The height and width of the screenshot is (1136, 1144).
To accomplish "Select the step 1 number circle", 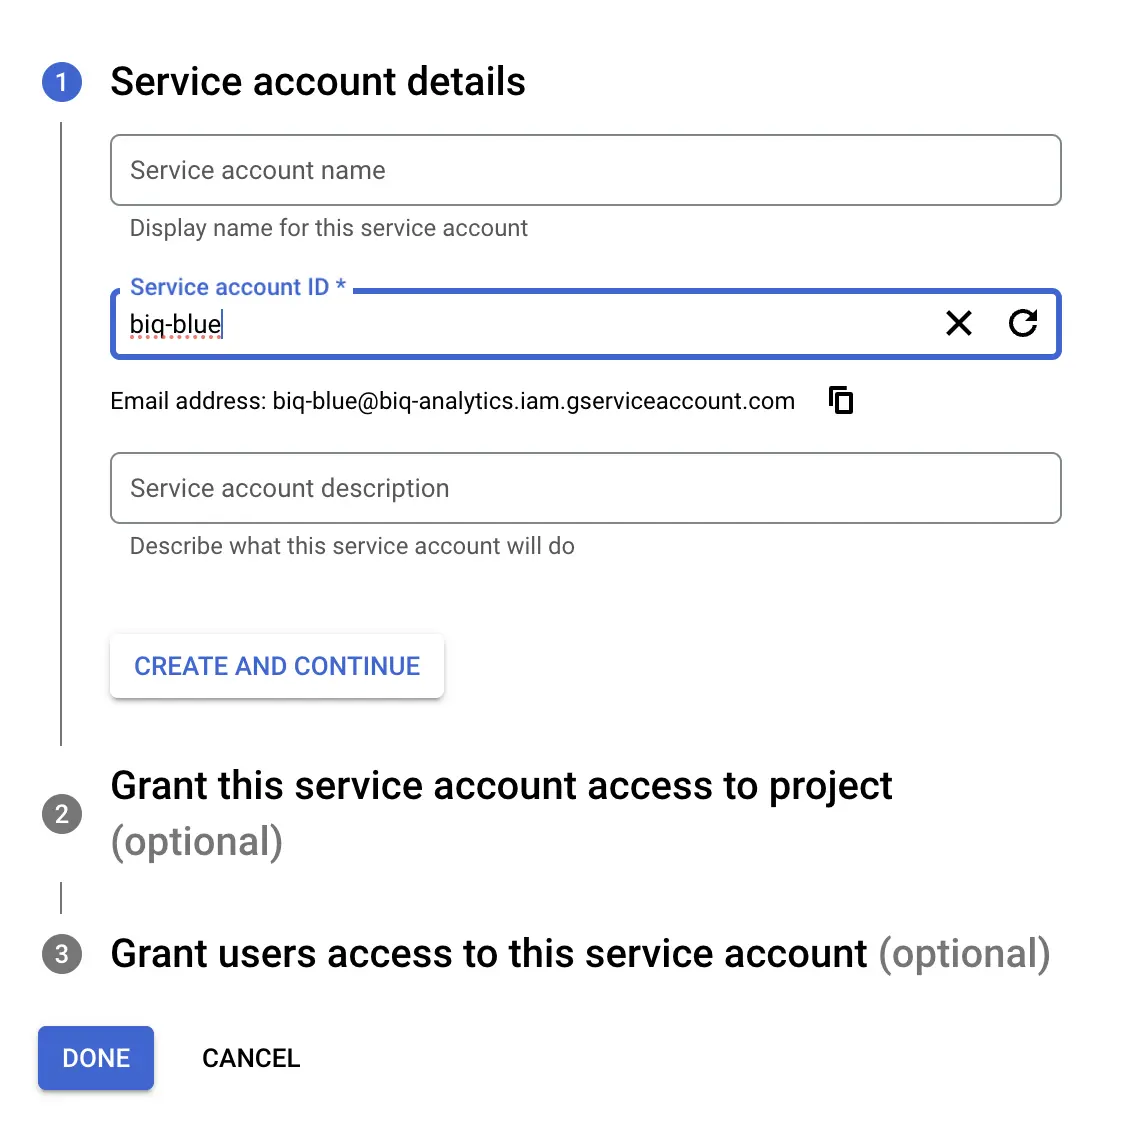I will coord(62,82).
